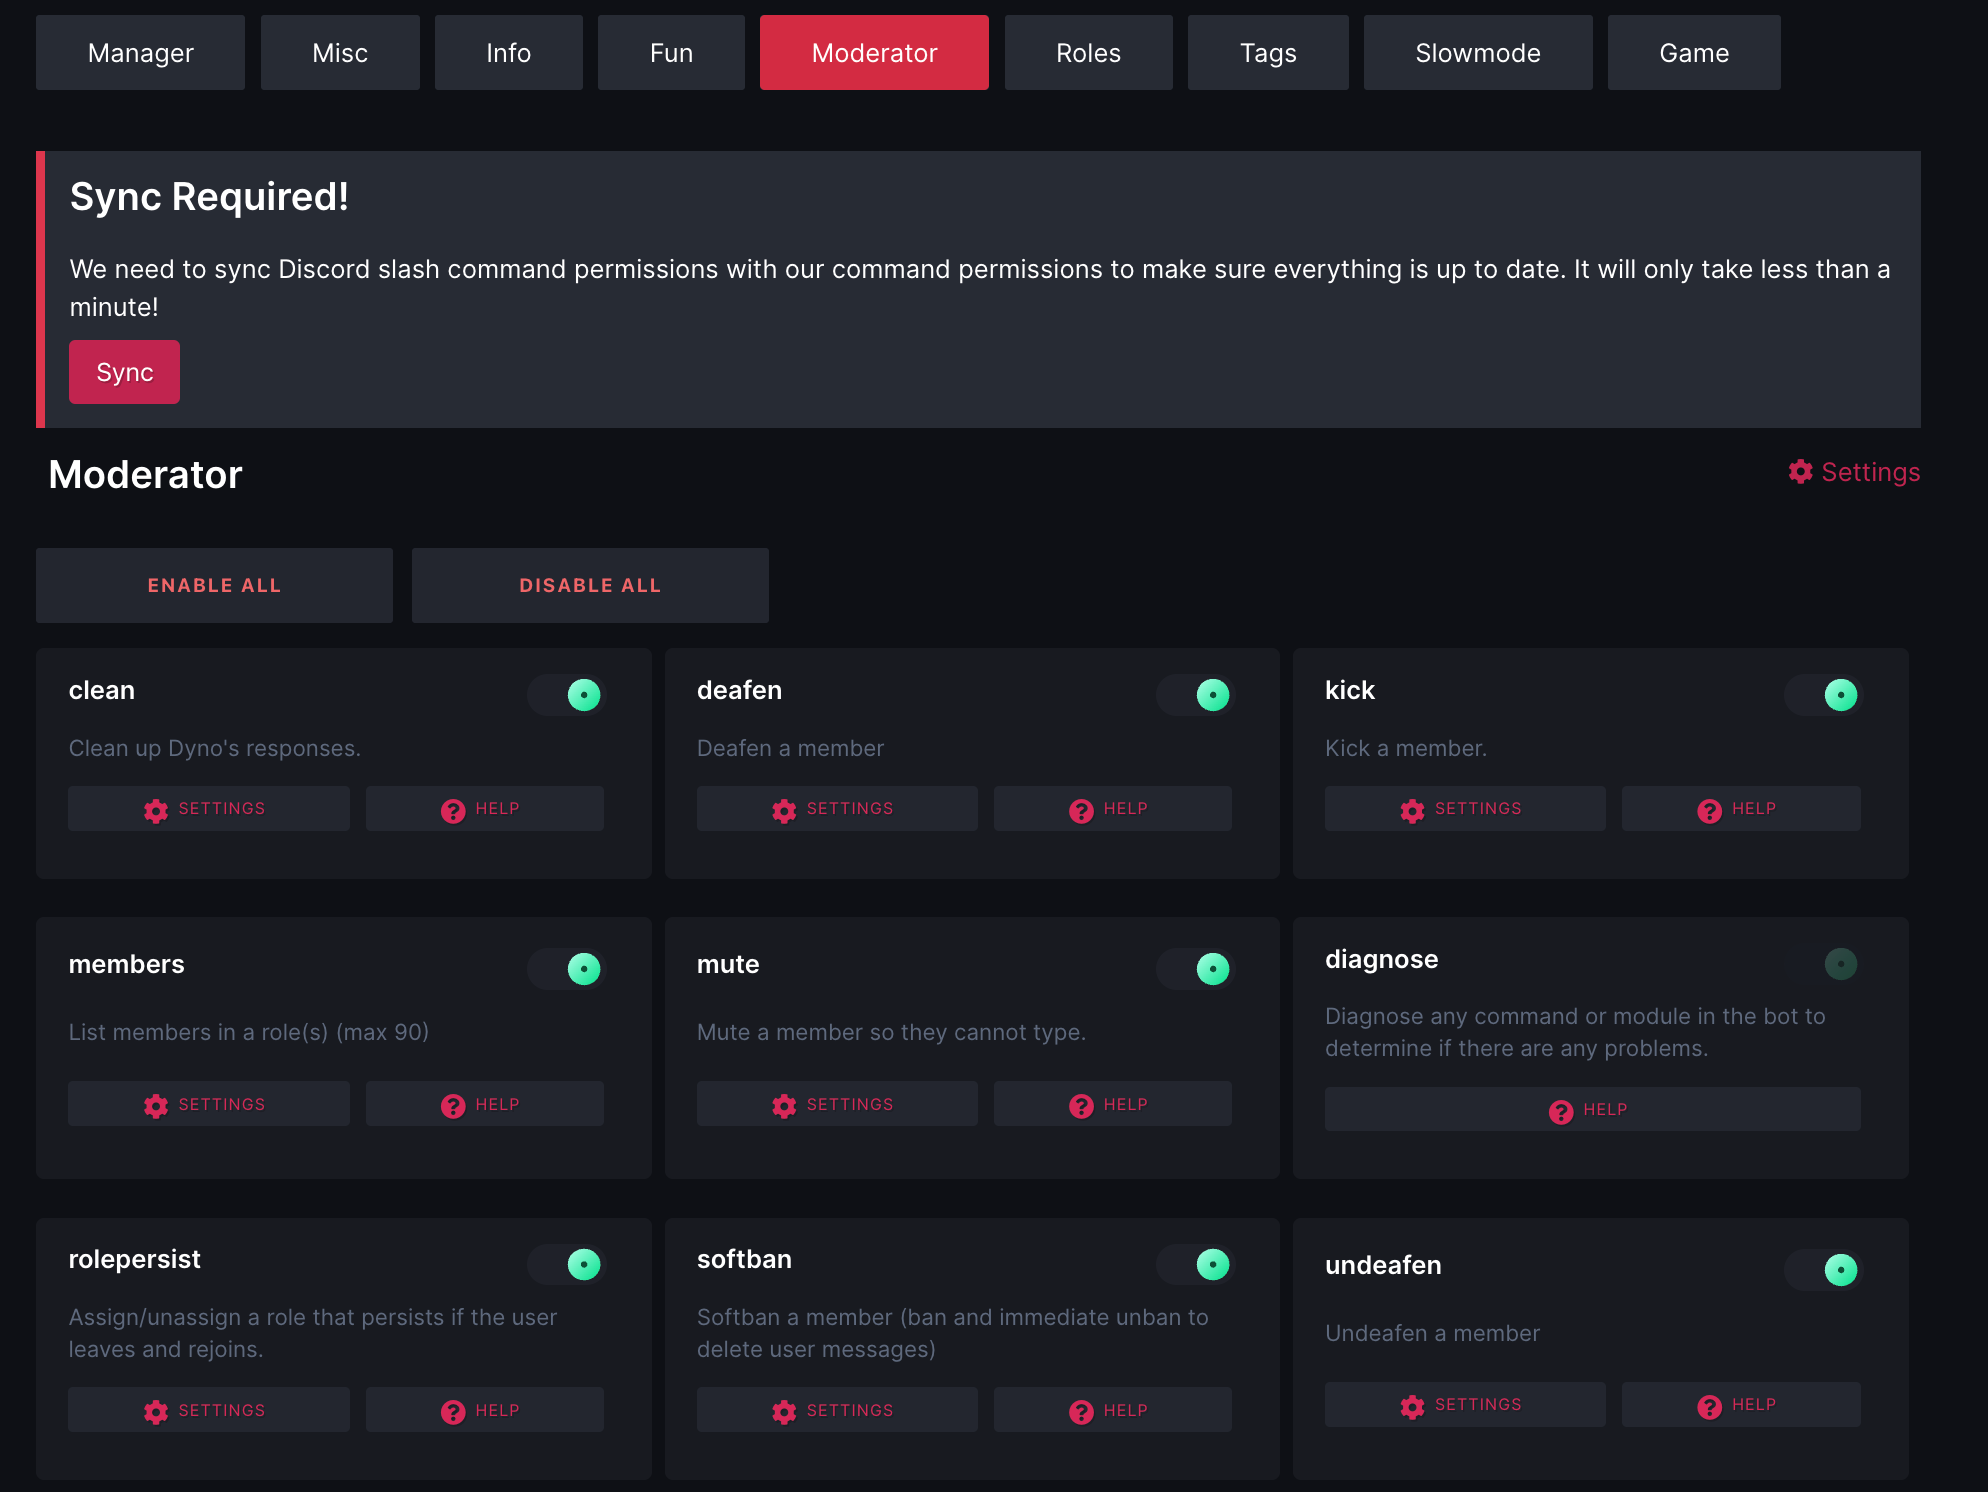This screenshot has width=1988, height=1492.
Task: Click the gear icon beside Moderator Settings
Action: pos(1800,472)
